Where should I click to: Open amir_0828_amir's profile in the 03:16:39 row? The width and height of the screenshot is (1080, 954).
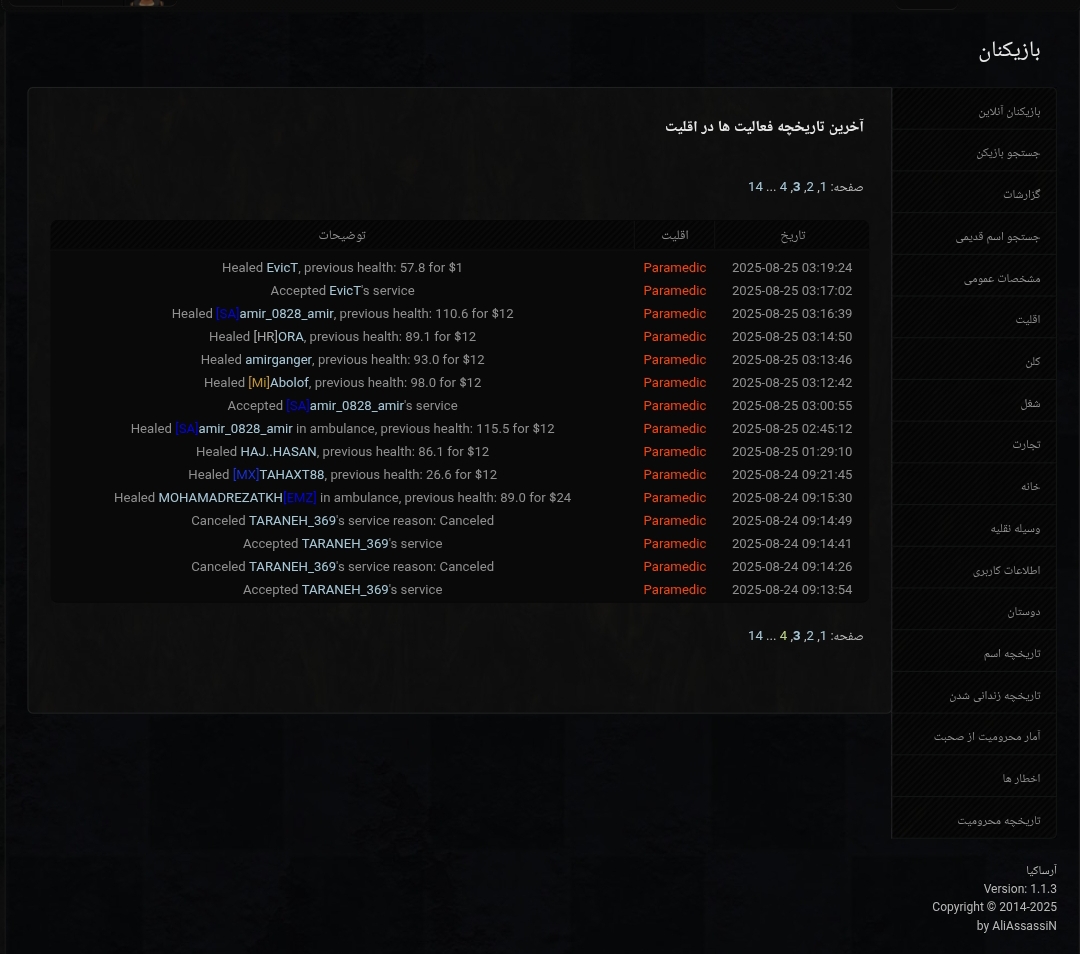click(x=275, y=313)
